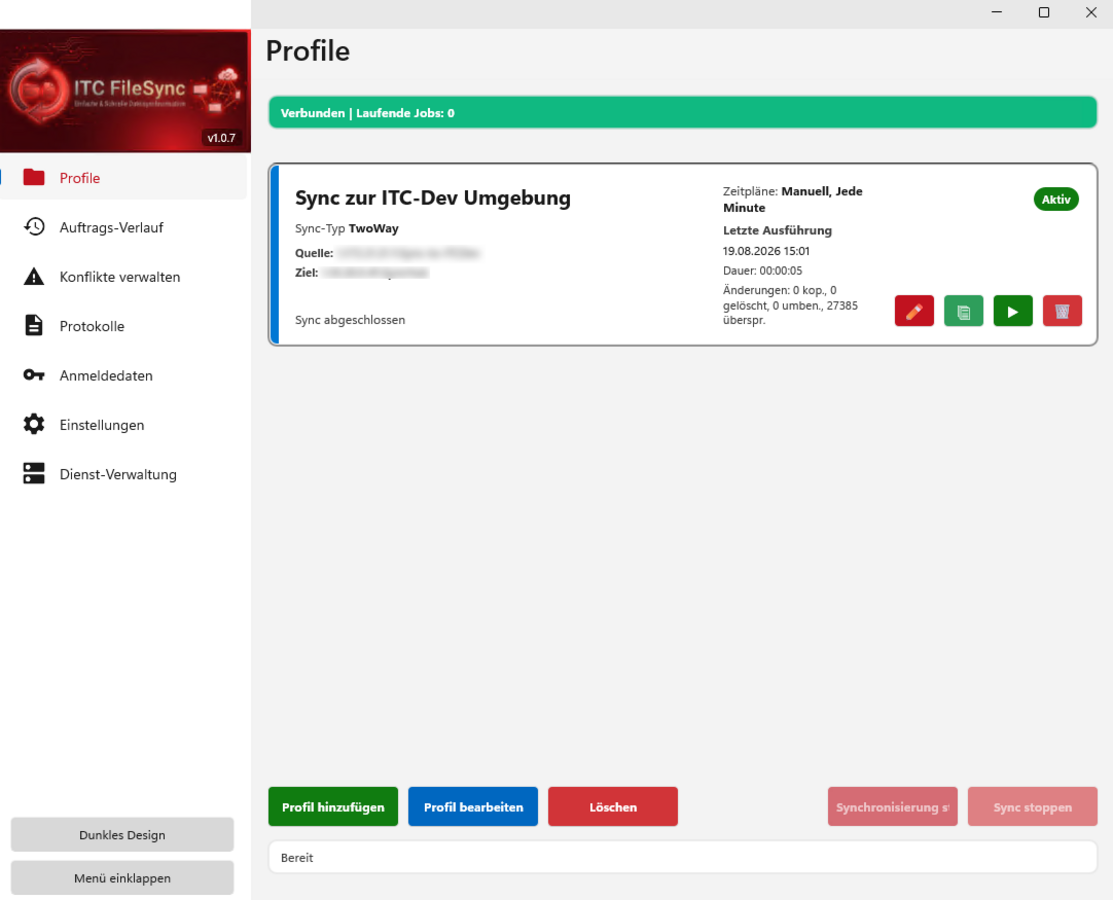Click the green copy profile icon

(963, 311)
